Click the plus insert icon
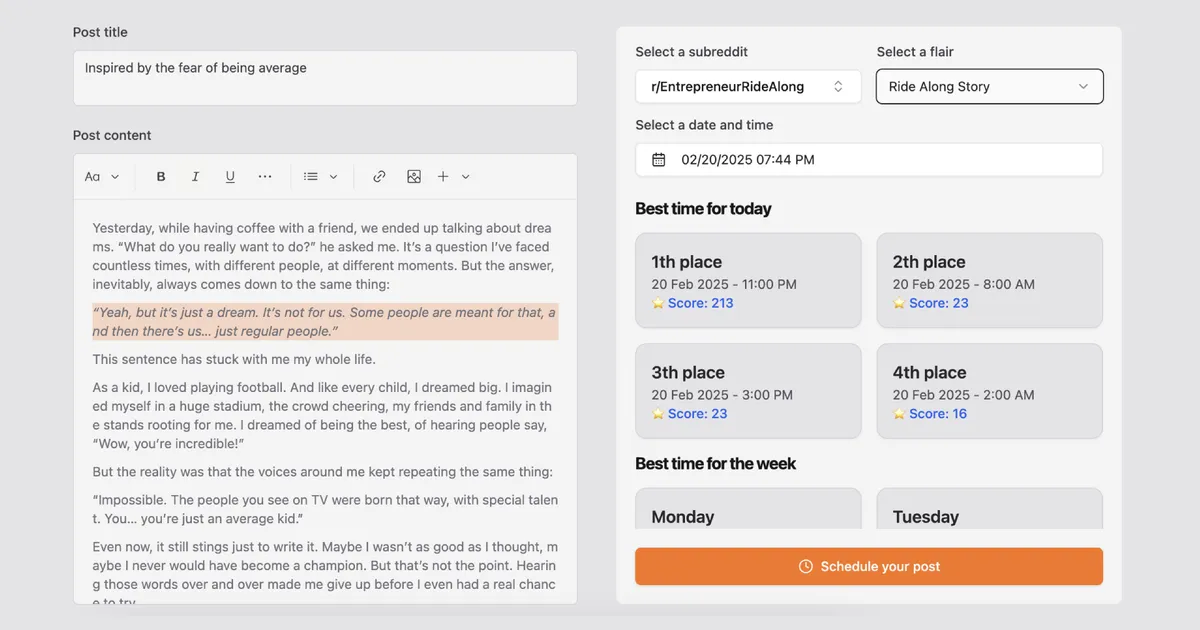The width and height of the screenshot is (1200, 630). (443, 177)
